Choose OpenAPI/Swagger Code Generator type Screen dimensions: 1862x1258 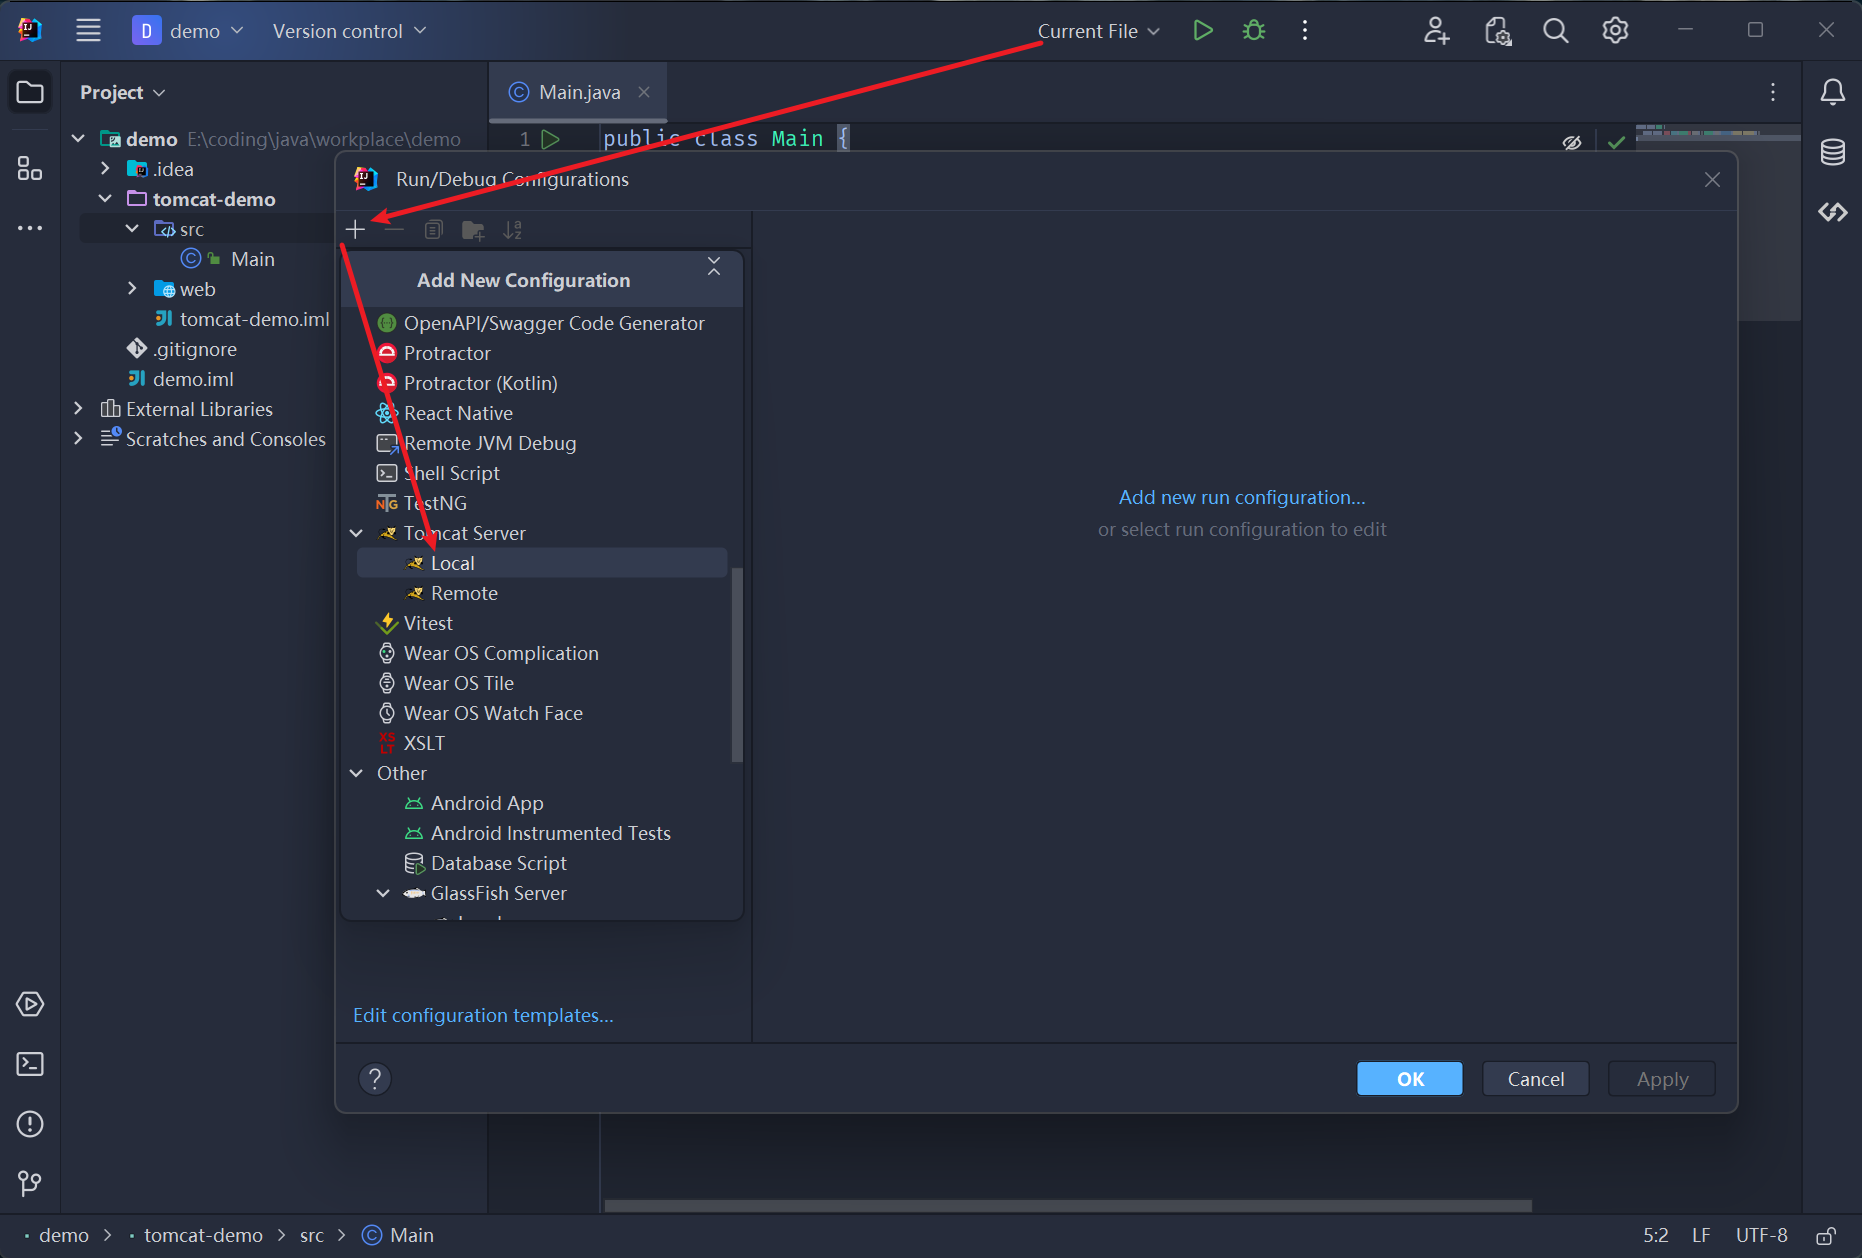(x=542, y=323)
